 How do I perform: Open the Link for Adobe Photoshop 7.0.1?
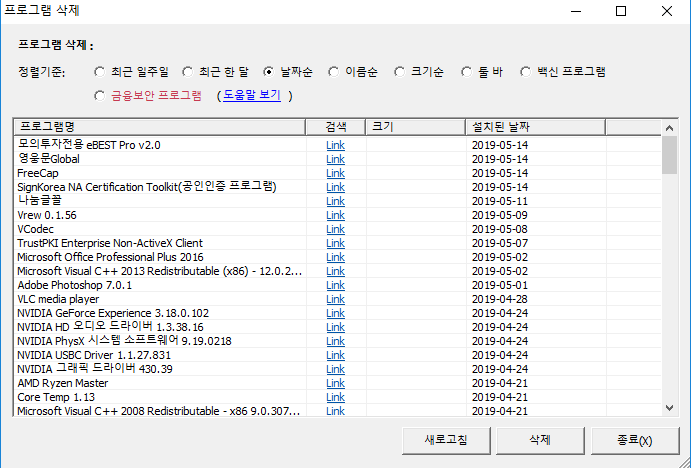click(x=335, y=285)
